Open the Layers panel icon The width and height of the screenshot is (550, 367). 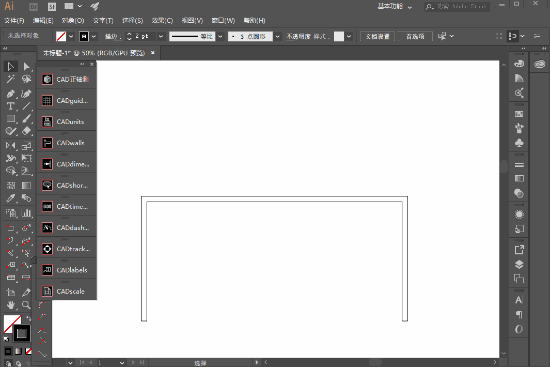(519, 264)
